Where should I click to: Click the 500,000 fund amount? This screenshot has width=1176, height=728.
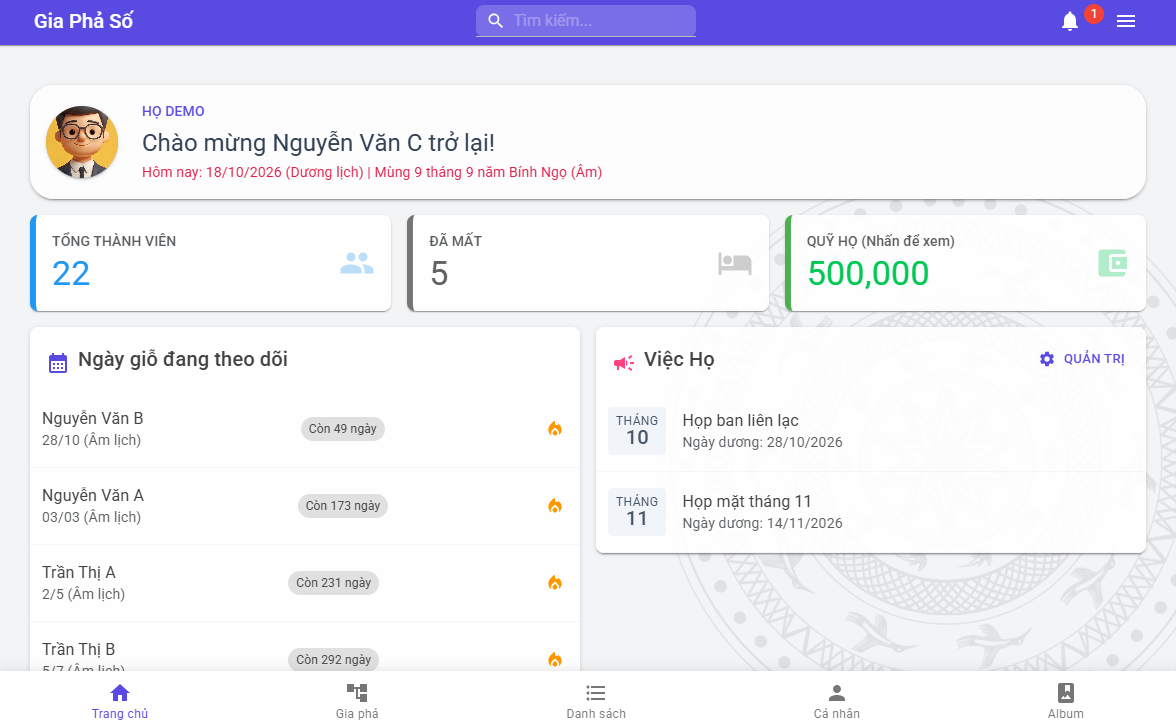click(x=868, y=273)
